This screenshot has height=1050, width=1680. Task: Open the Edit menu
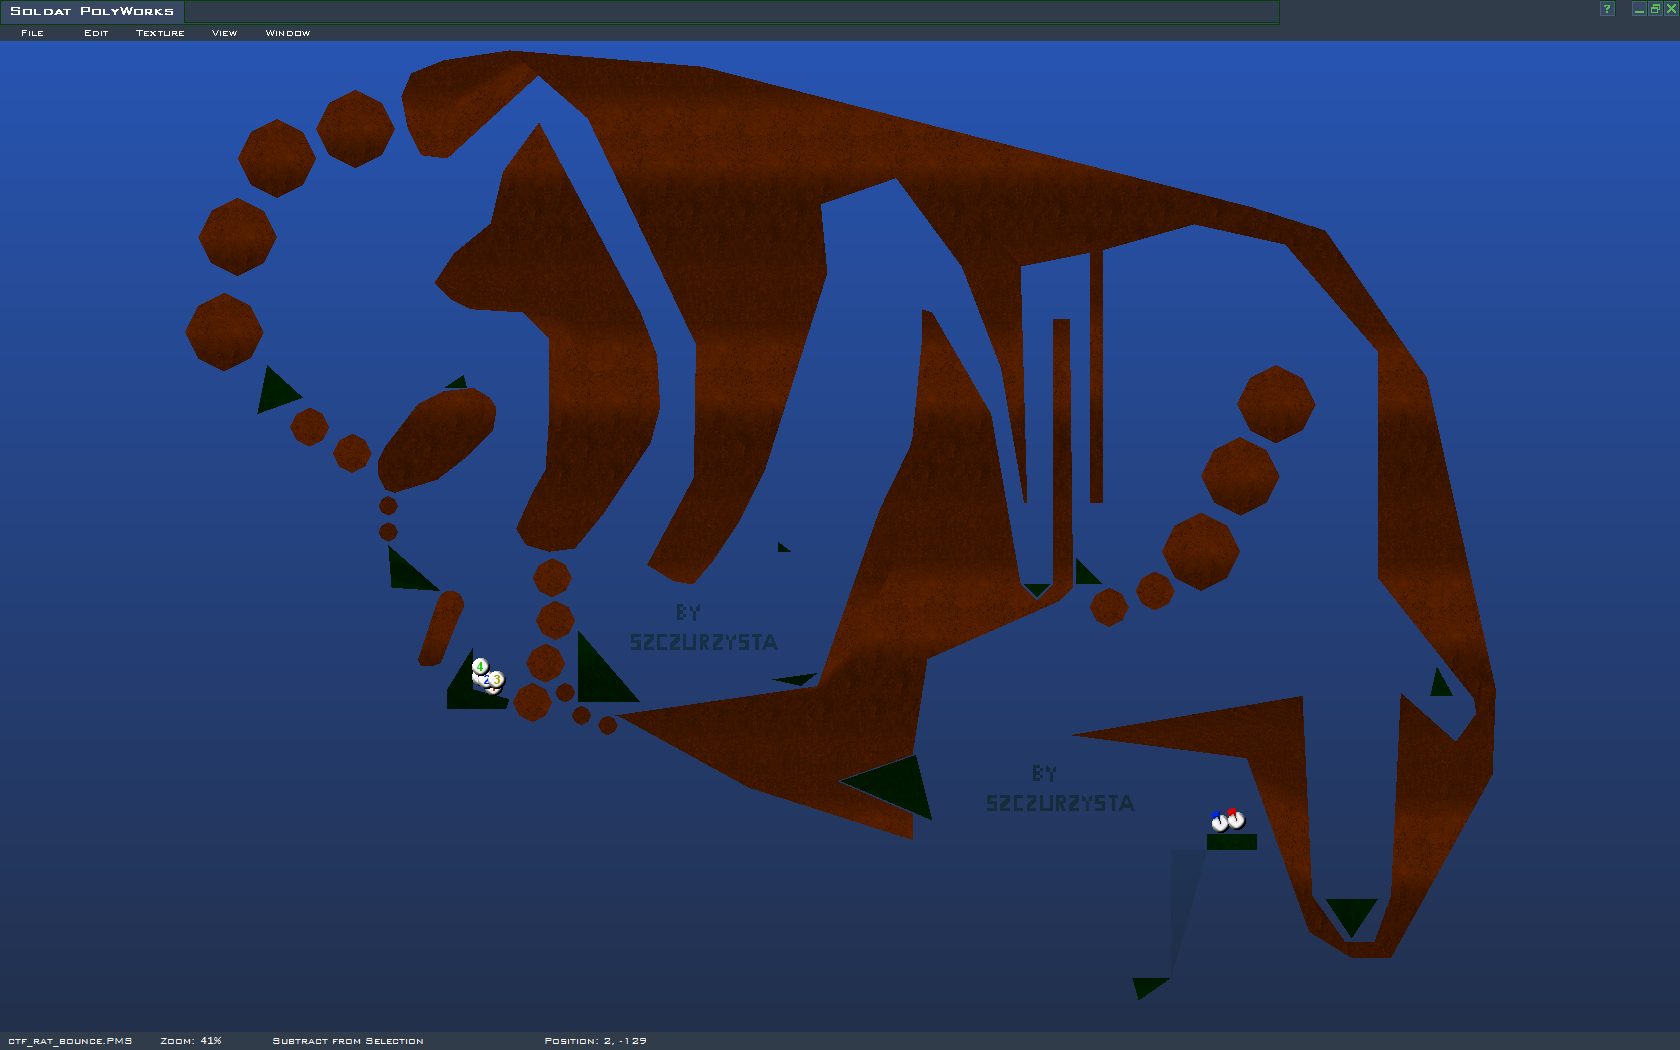(x=96, y=33)
